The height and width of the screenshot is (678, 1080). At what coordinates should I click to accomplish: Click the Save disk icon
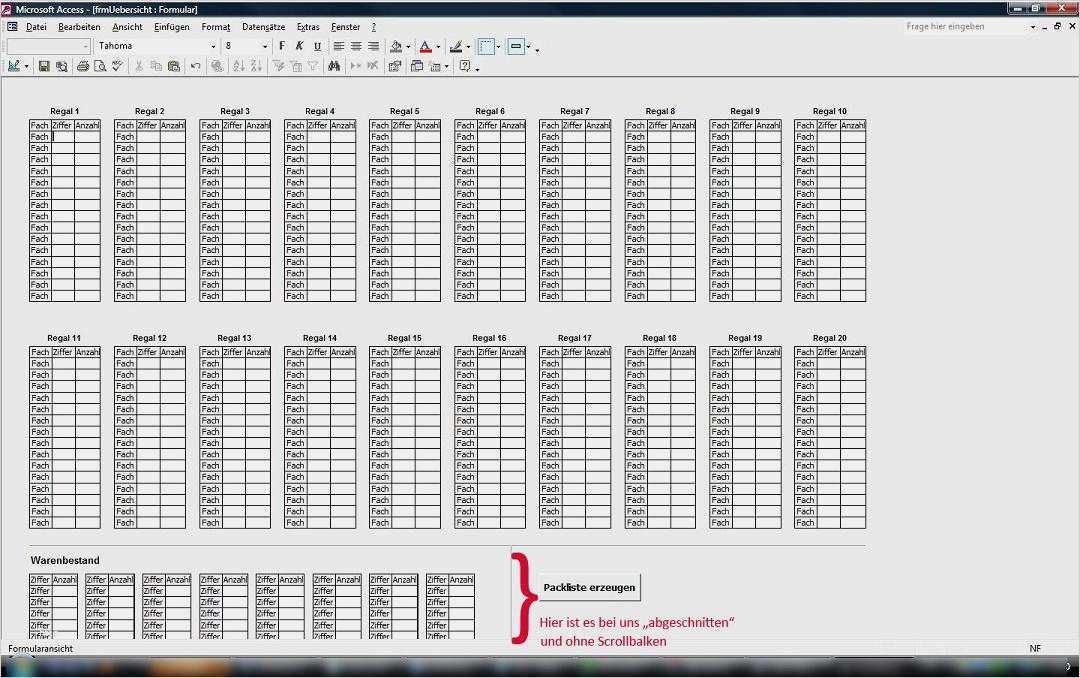pos(44,66)
